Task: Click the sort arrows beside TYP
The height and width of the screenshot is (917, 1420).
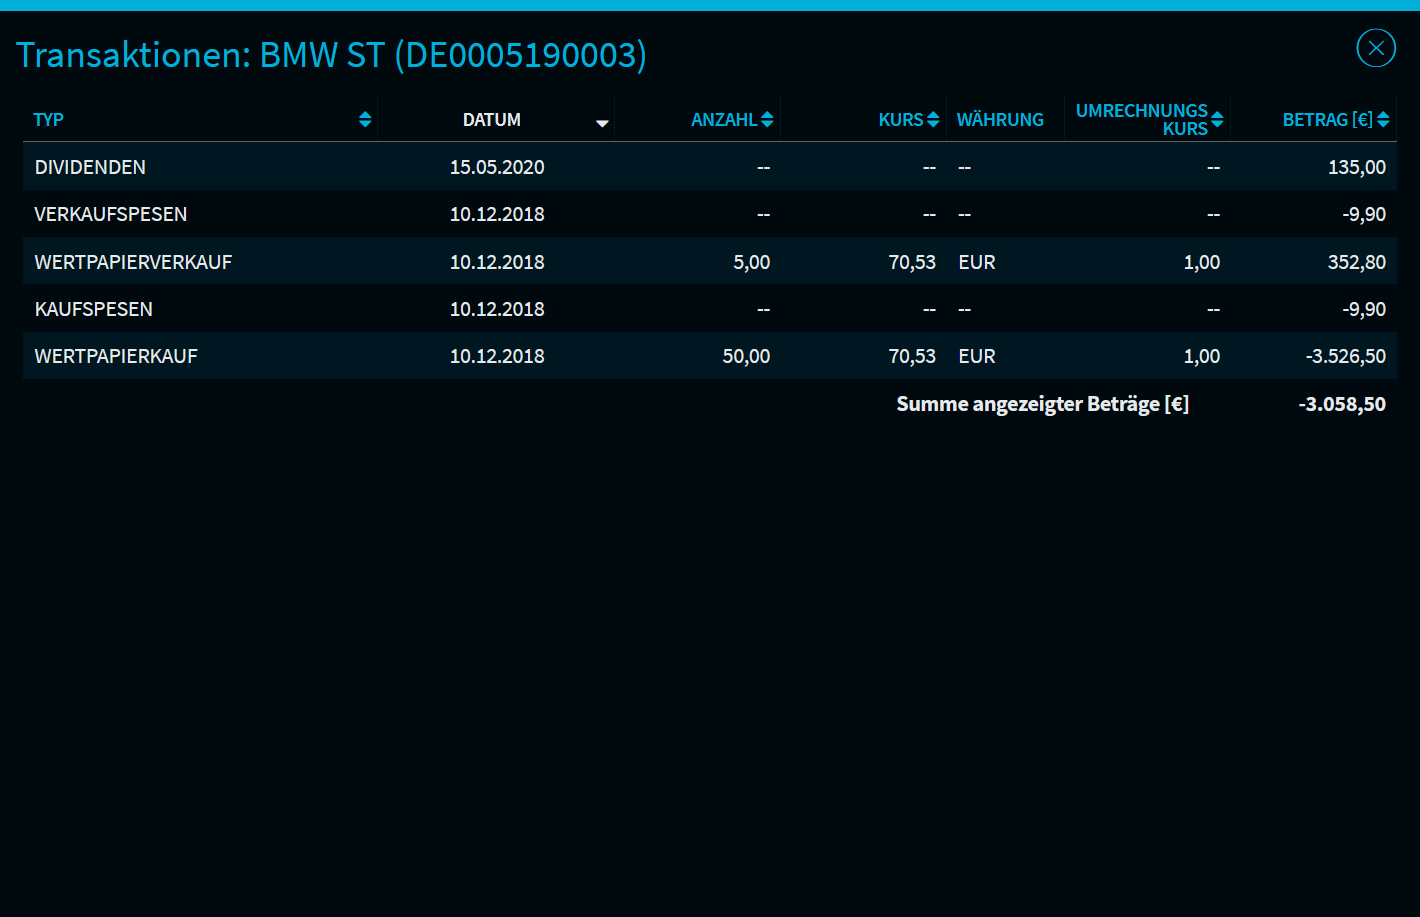Action: [x=365, y=120]
